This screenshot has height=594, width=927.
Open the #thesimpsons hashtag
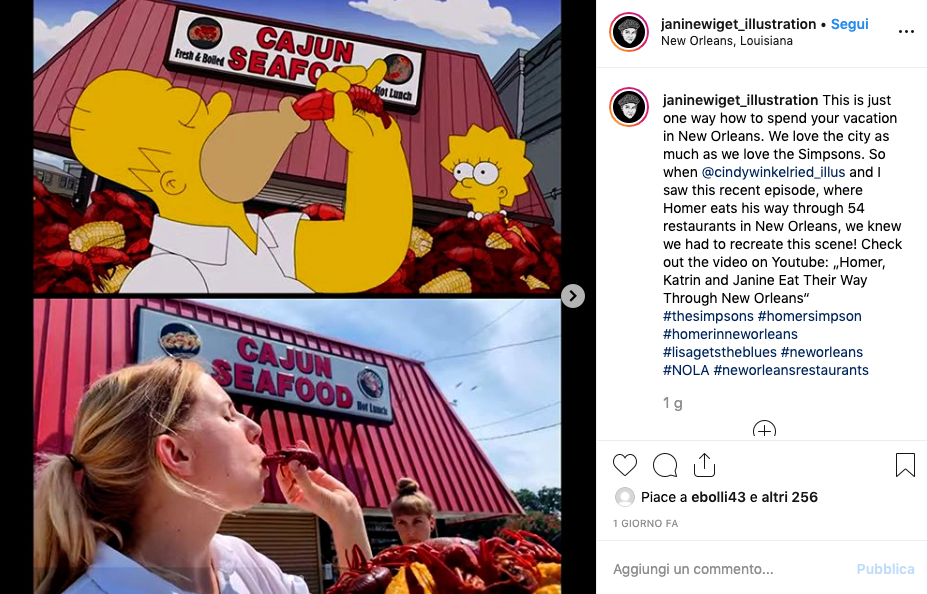click(708, 316)
